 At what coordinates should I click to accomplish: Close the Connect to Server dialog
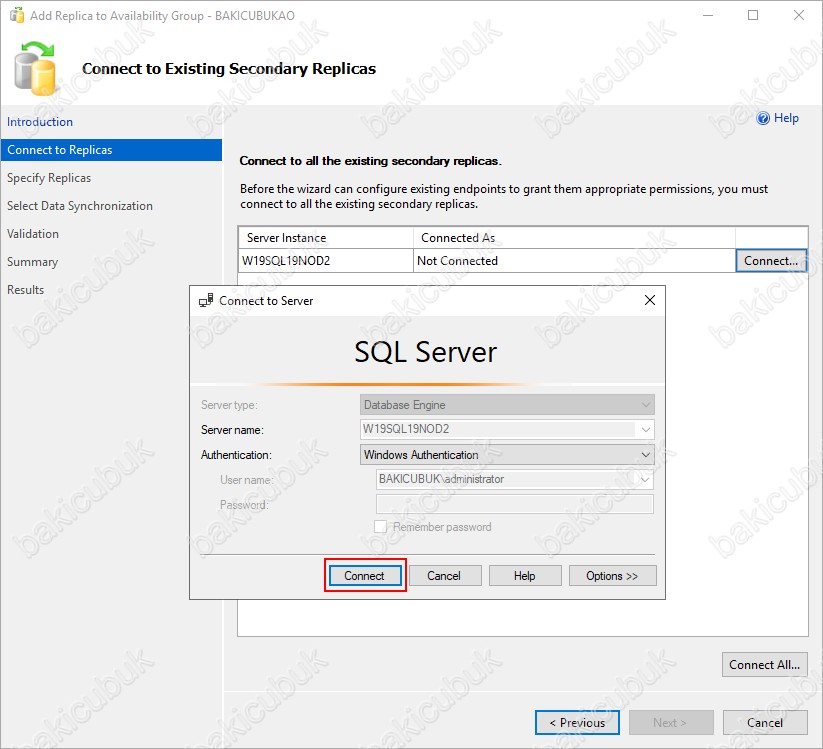click(650, 300)
